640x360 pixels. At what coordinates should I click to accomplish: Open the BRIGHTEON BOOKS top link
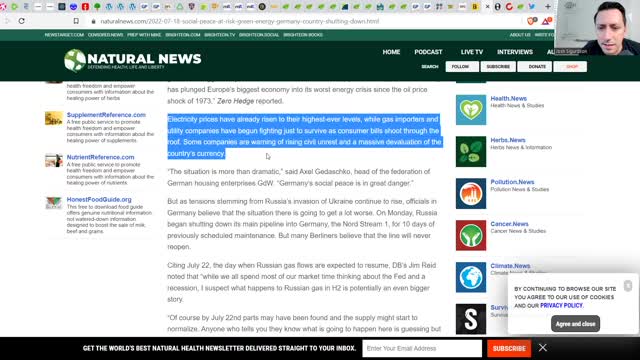pos(303,35)
